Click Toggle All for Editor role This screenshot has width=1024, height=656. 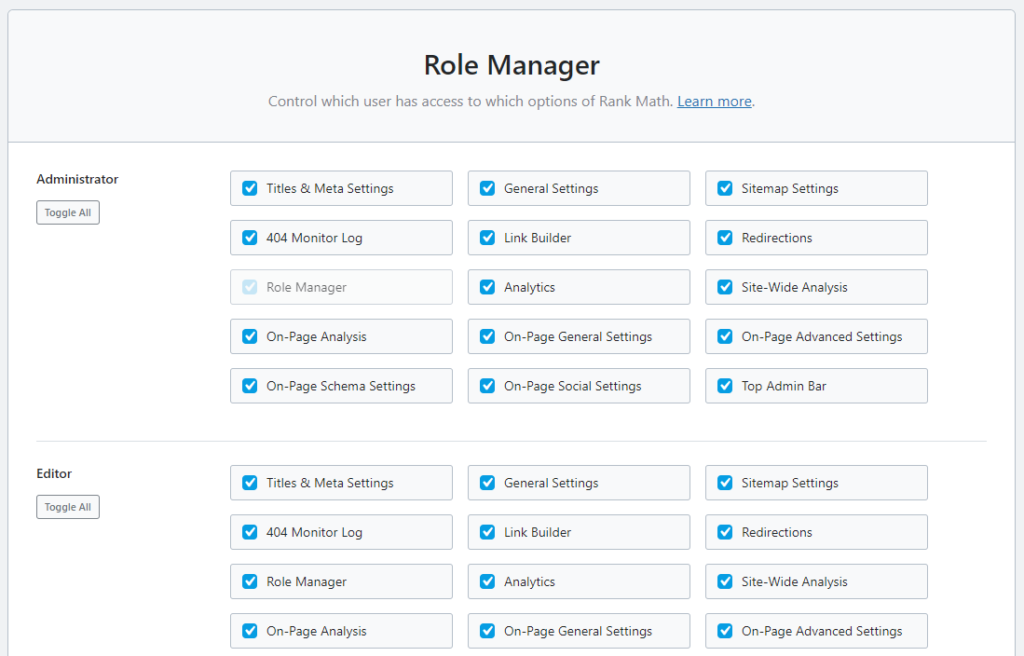coord(68,507)
